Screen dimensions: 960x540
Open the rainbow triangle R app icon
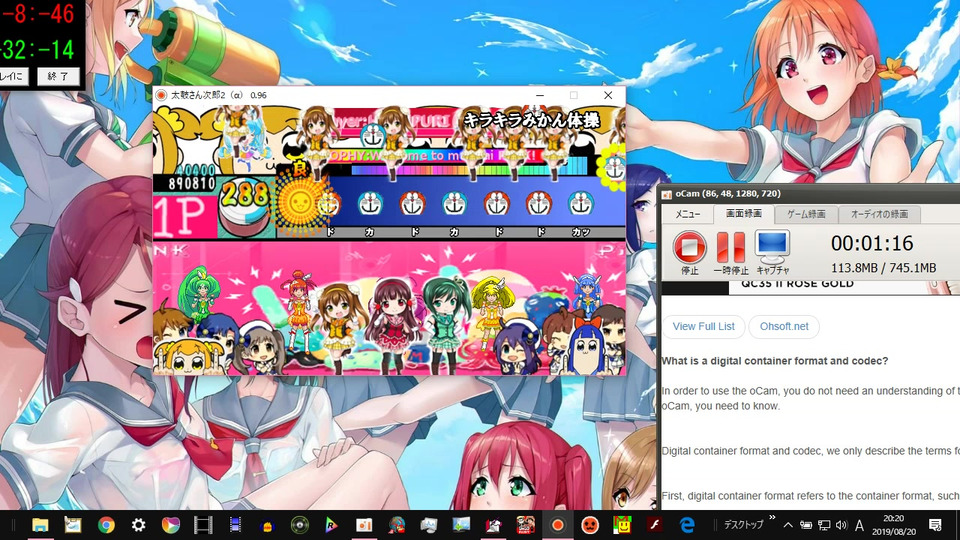[x=331, y=525]
